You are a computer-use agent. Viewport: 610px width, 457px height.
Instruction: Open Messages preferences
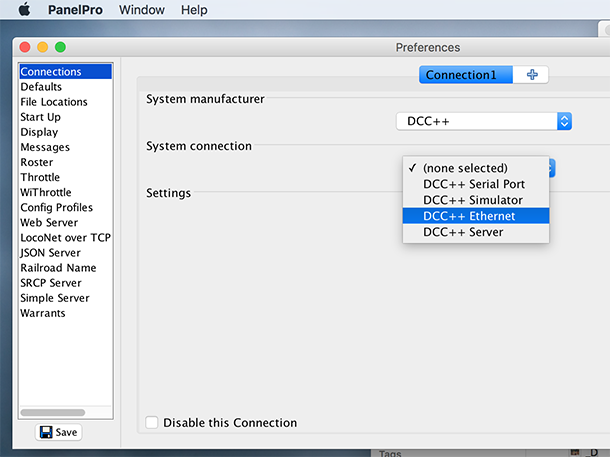65,147
